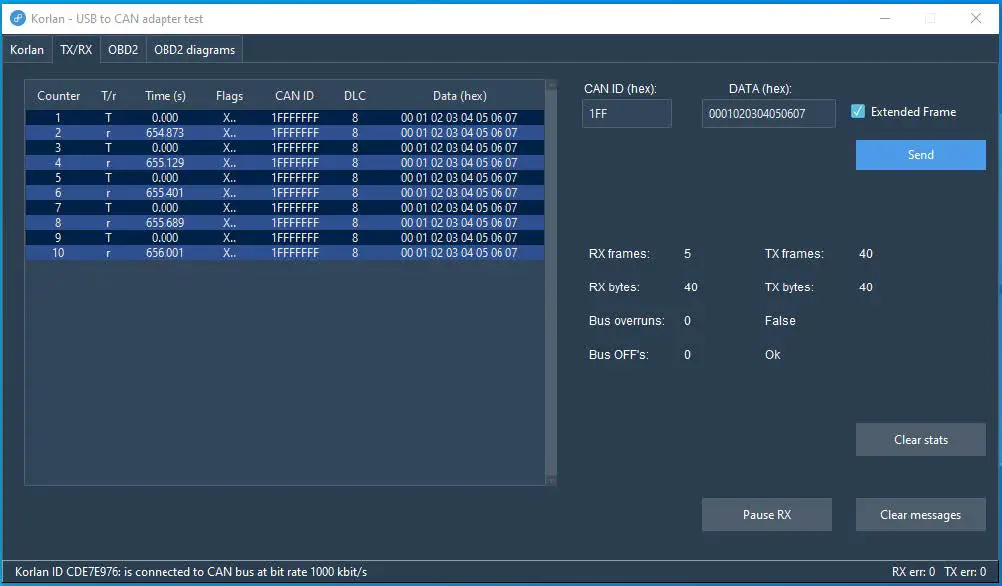Clear the messages list
The width and height of the screenshot is (1002, 586).
[x=920, y=514]
